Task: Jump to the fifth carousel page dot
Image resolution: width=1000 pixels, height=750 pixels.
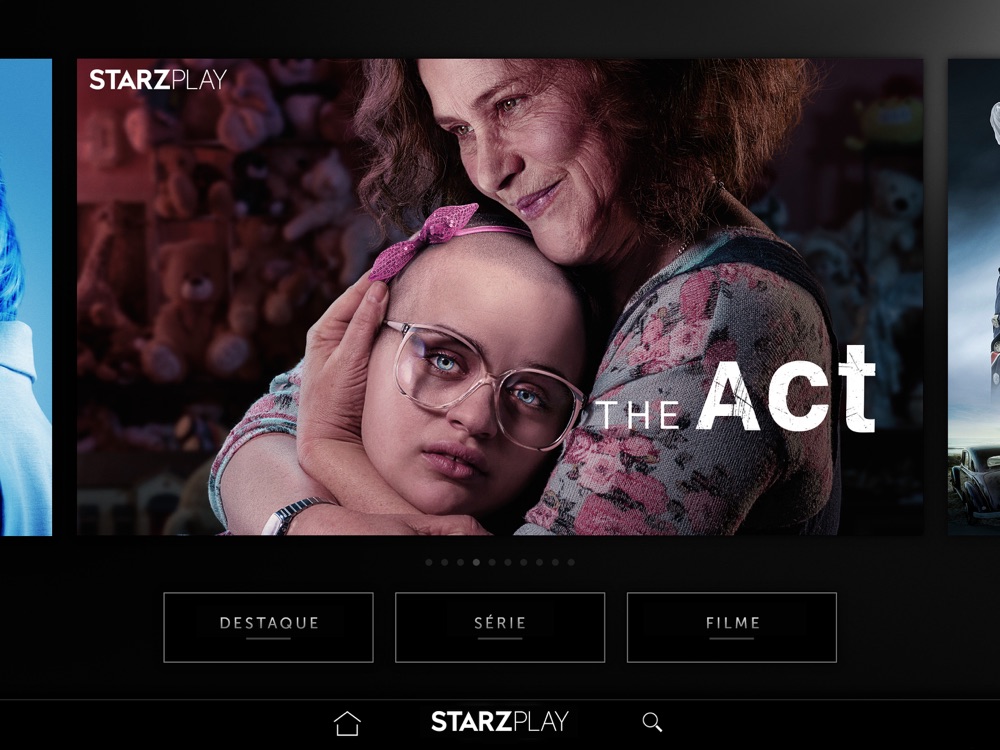Action: tap(492, 562)
